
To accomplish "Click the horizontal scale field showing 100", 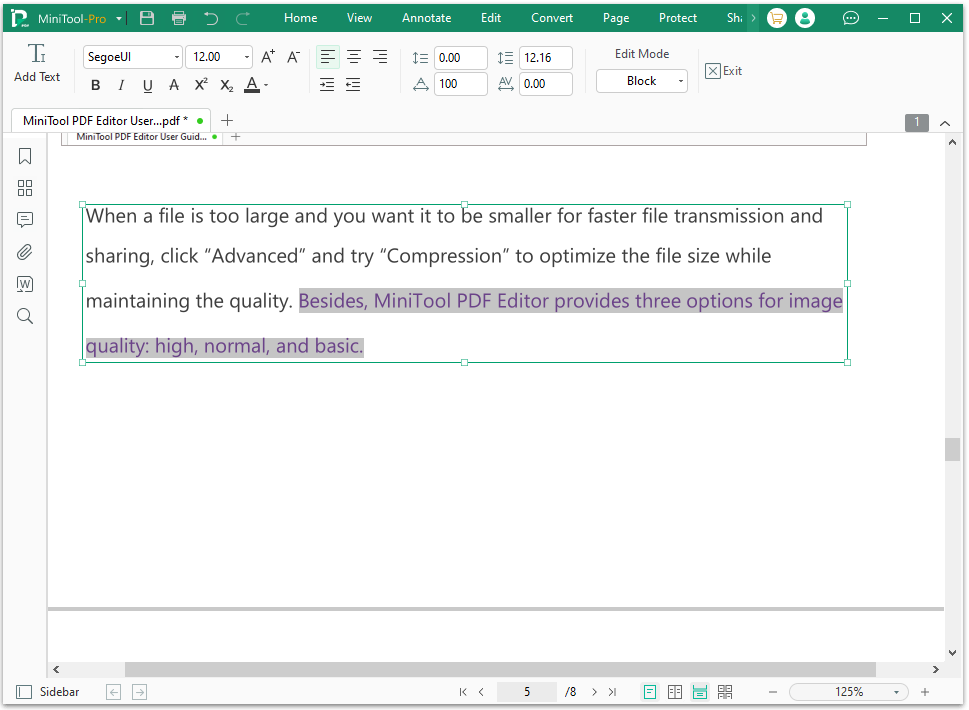I will 460,84.
